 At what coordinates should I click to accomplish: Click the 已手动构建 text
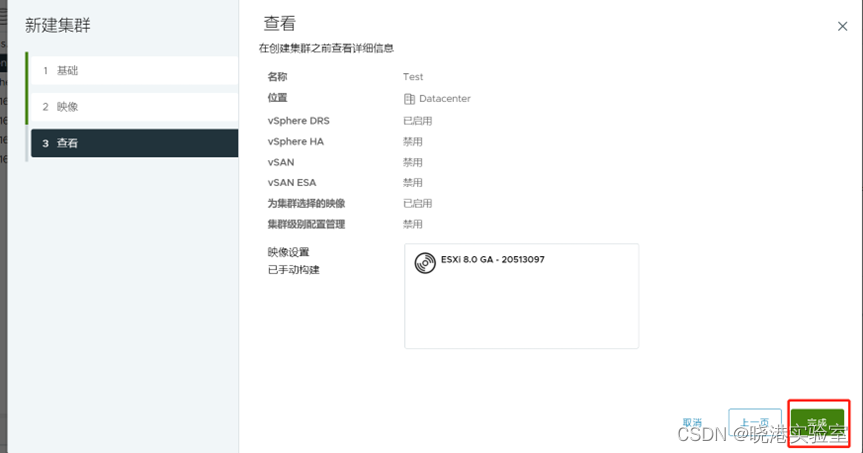coord(293,270)
